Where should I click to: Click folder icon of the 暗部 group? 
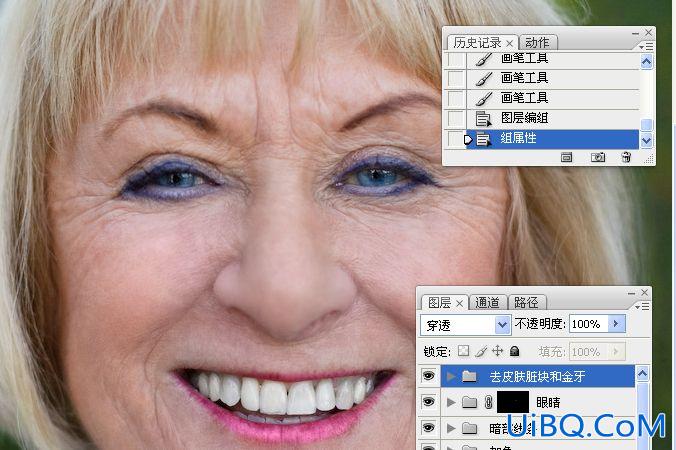pyautogui.click(x=469, y=428)
